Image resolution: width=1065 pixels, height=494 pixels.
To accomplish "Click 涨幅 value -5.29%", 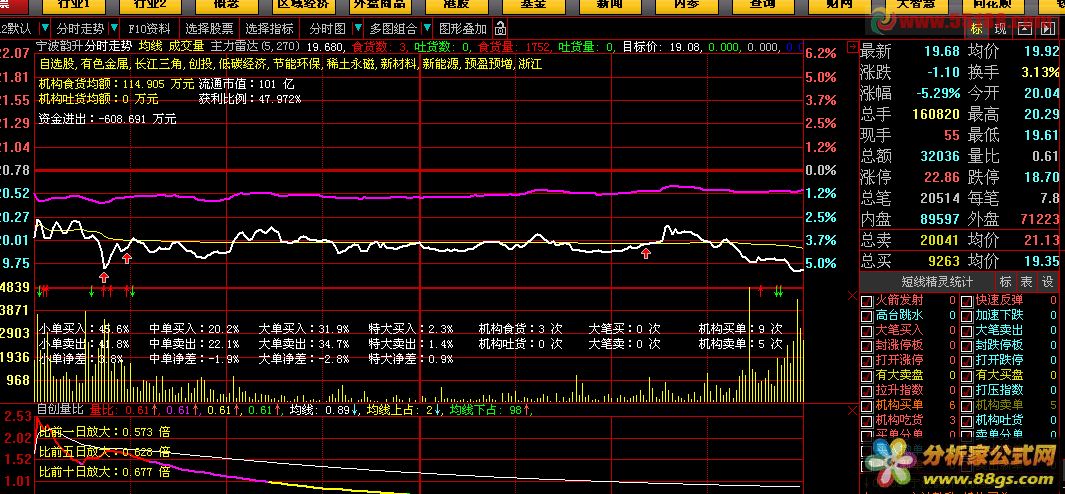I will pos(936,93).
